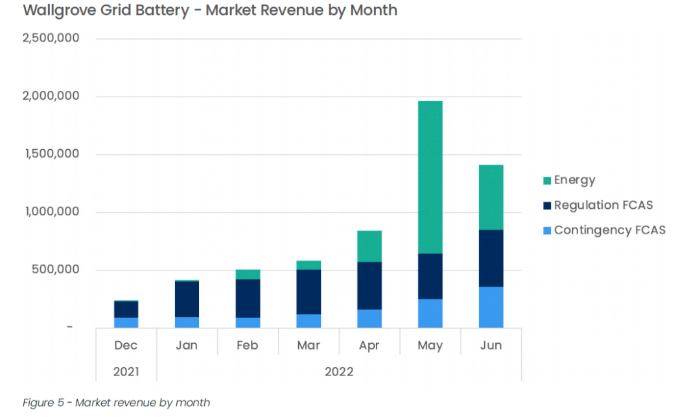Click the dark Regulation FCAS segment of Jan bar
This screenshot has width=700, height=417.
pyautogui.click(x=187, y=299)
